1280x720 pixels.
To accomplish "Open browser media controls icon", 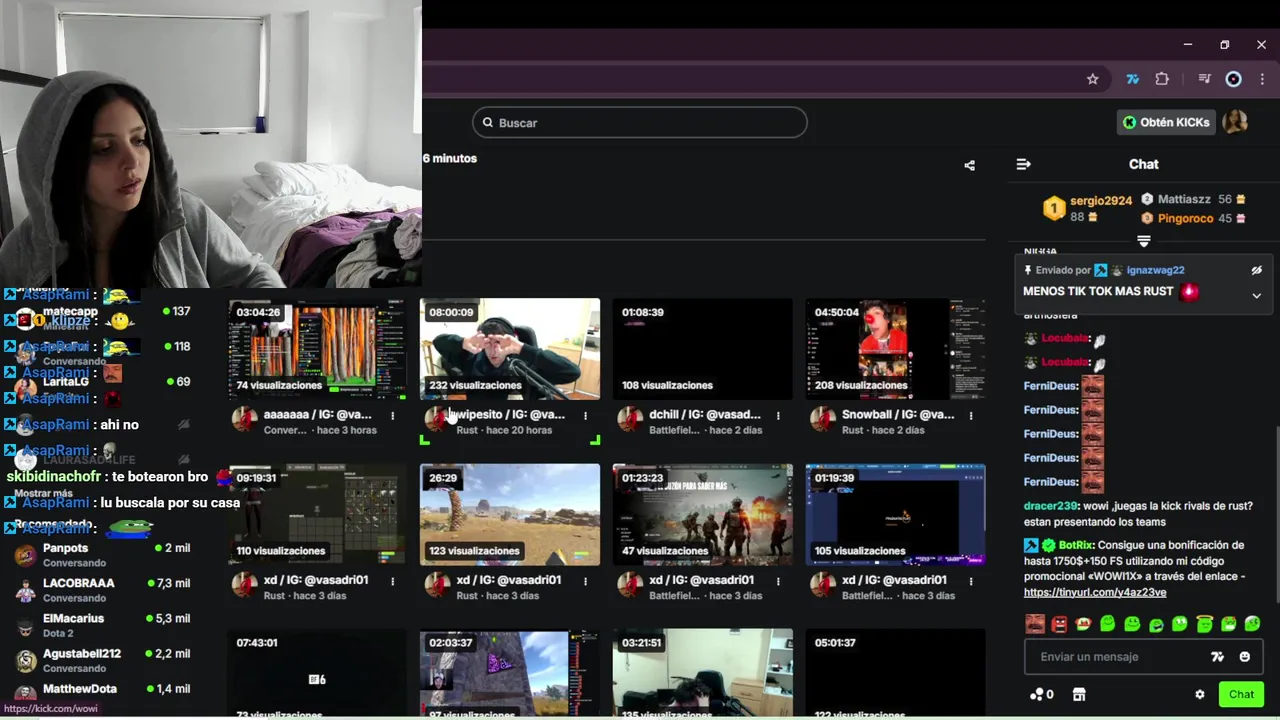I will 1205,79.
